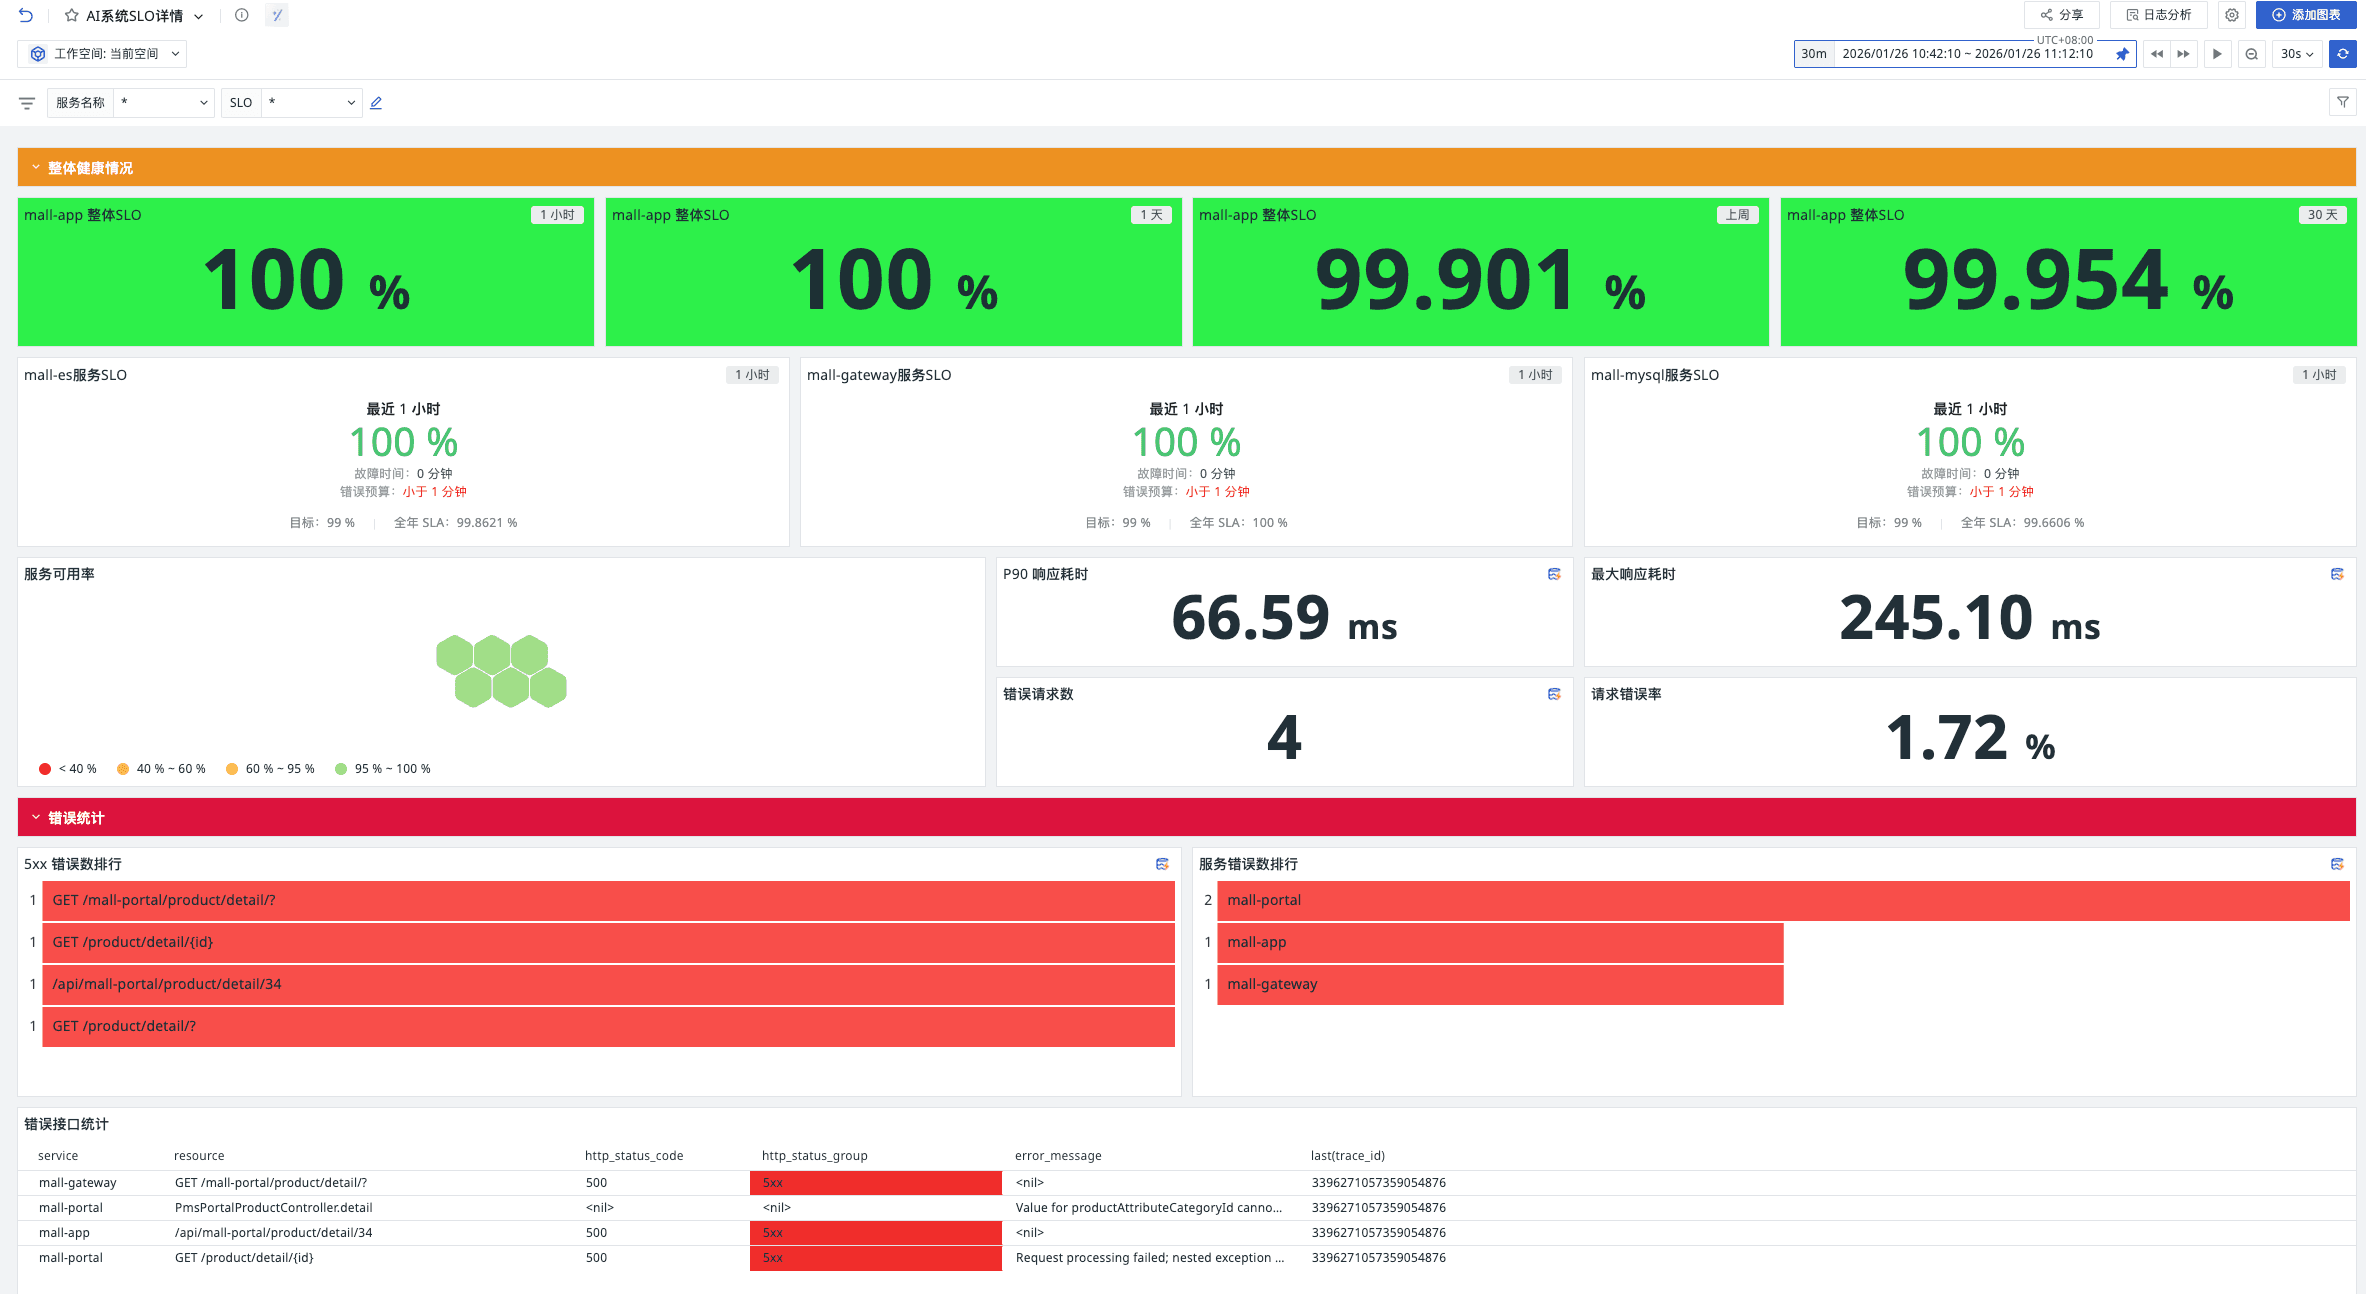Click the time range input field
2366x1294 pixels.
tap(1966, 54)
